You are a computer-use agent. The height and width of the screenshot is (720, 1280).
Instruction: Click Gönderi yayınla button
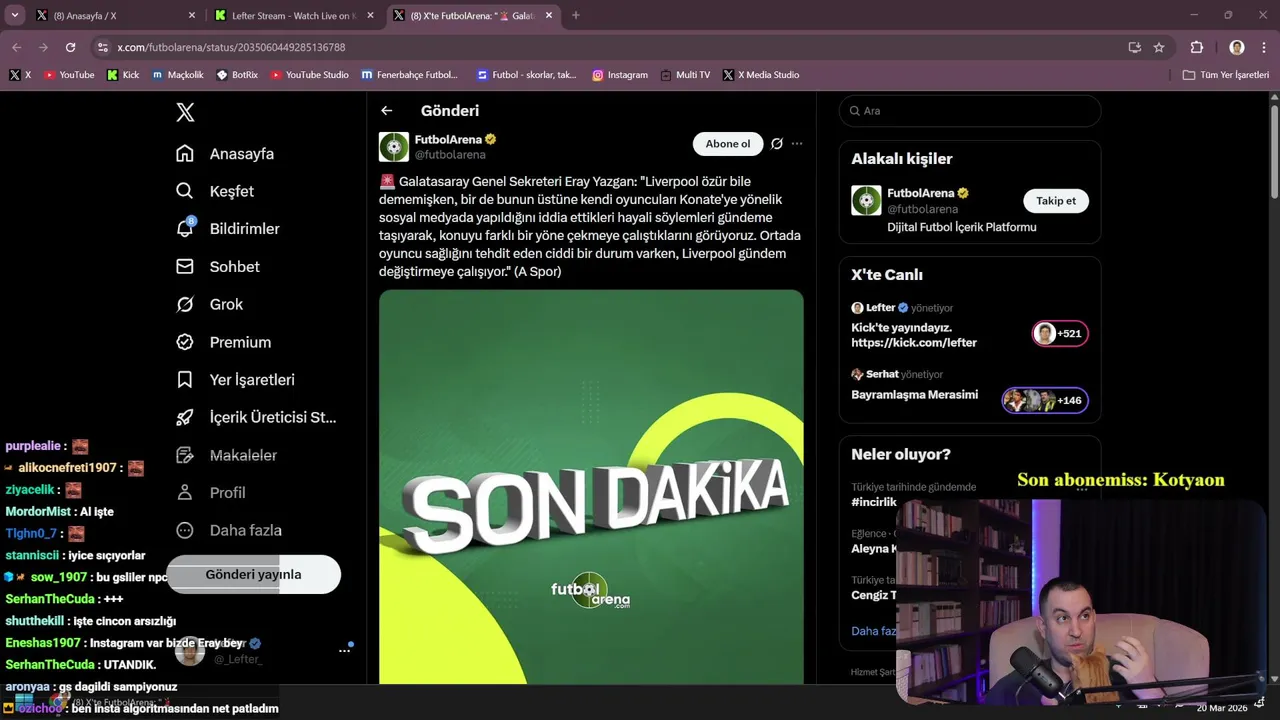coord(253,574)
